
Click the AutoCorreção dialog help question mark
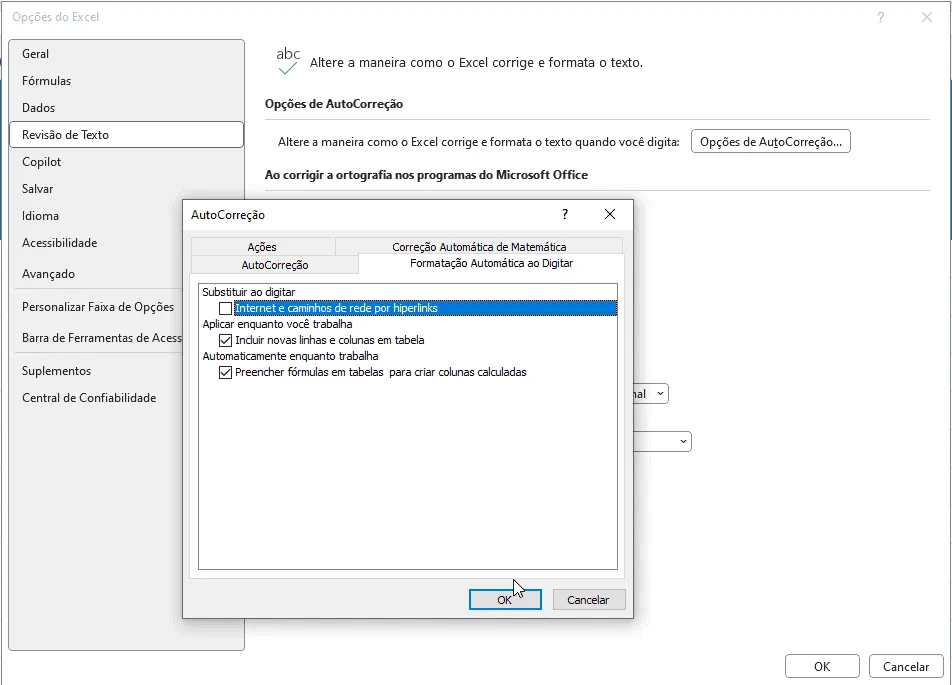565,214
